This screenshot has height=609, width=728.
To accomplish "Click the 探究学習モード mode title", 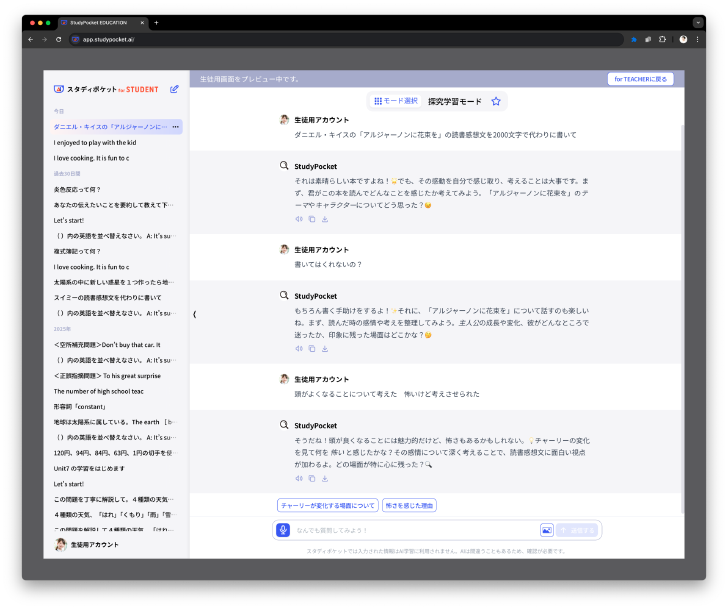I will pyautogui.click(x=455, y=101).
